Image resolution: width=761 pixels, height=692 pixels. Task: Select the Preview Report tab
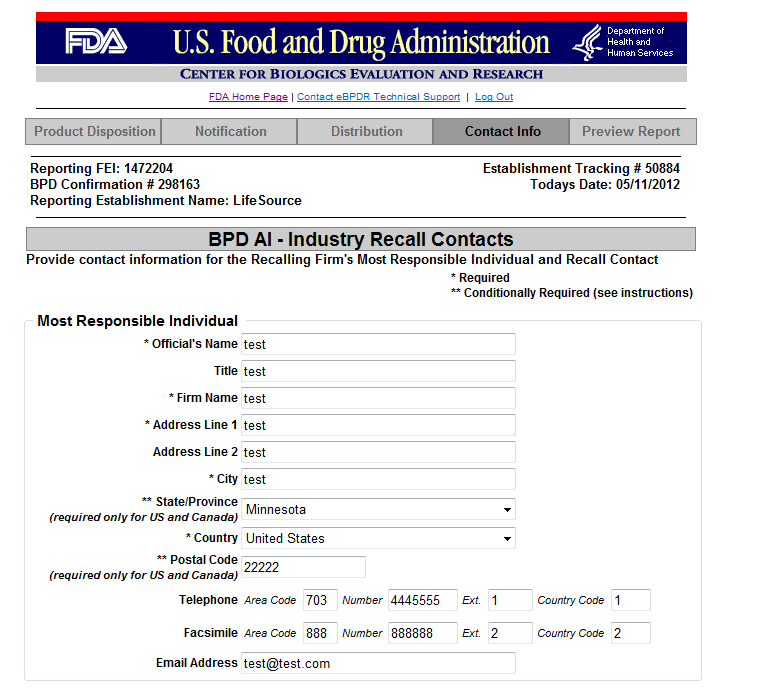(x=631, y=131)
